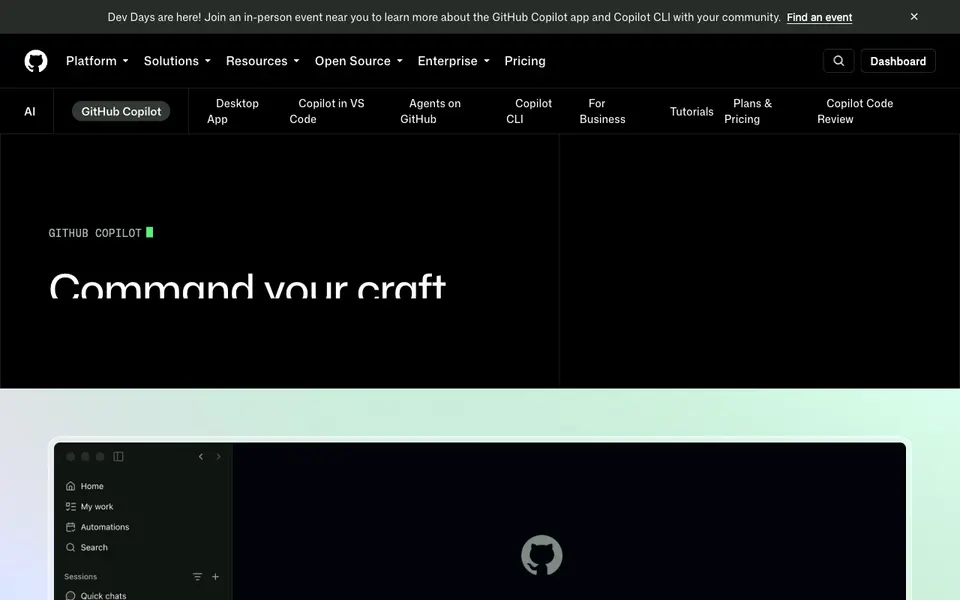Click the large GitHub logo in app preview
The image size is (960, 600).
pos(541,555)
